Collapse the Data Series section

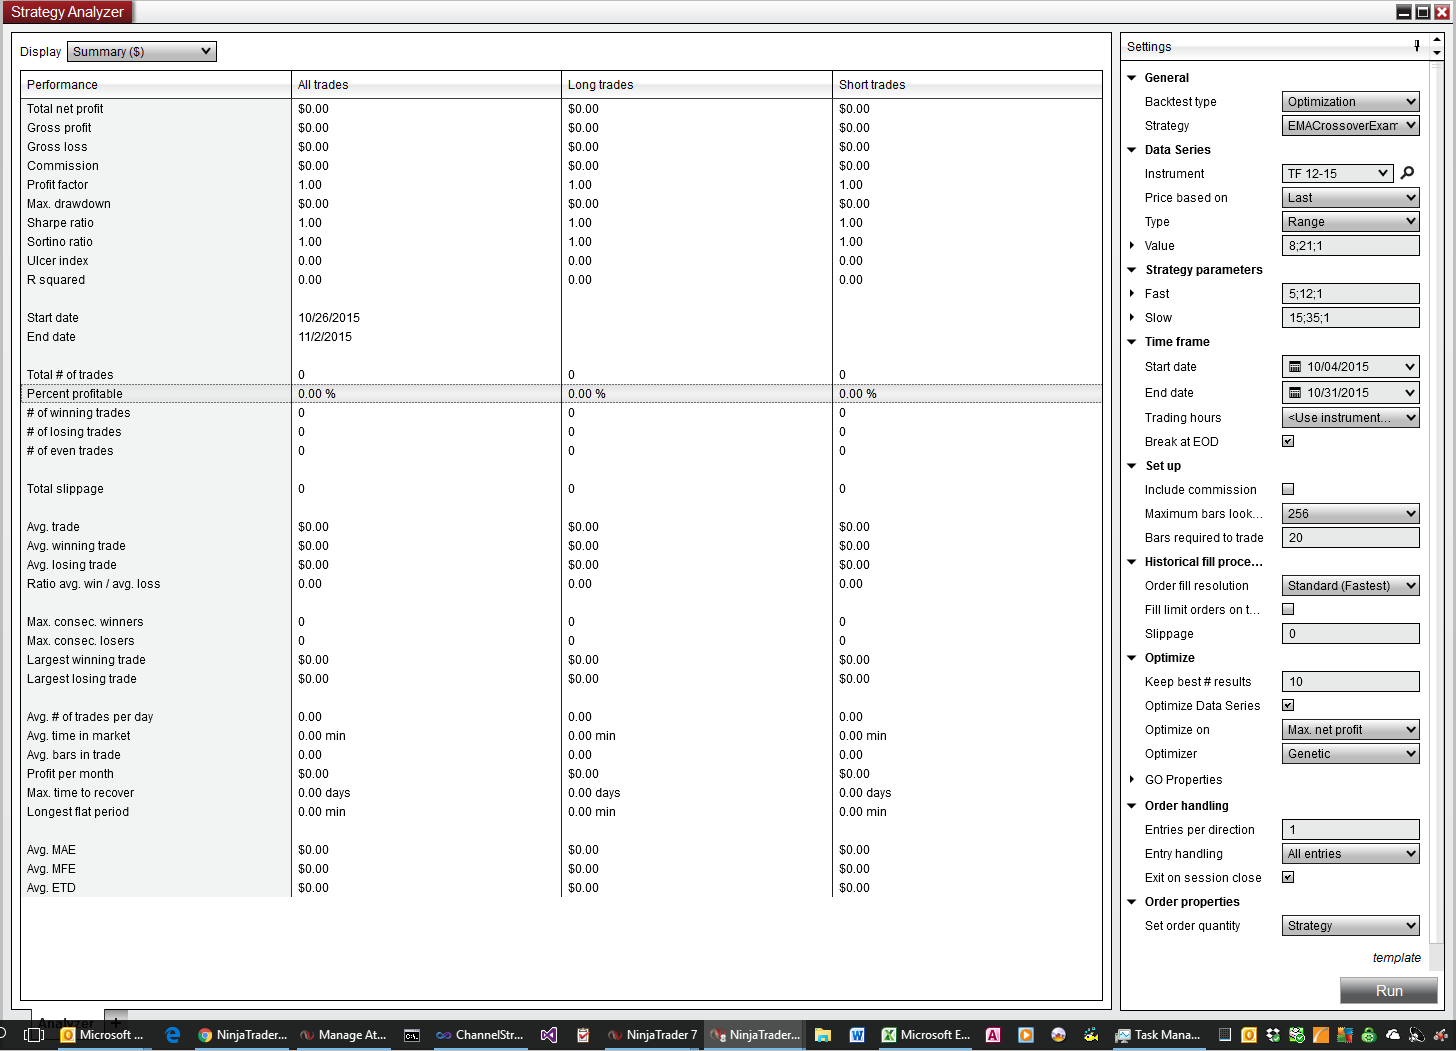tap(1132, 149)
